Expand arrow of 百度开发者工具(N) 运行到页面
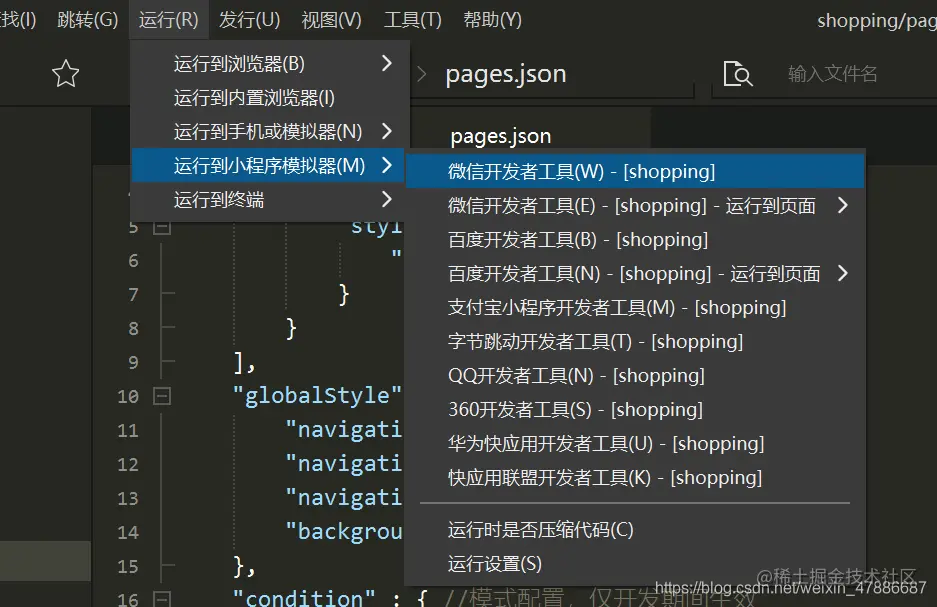The width and height of the screenshot is (937, 607). pyautogui.click(x=843, y=273)
